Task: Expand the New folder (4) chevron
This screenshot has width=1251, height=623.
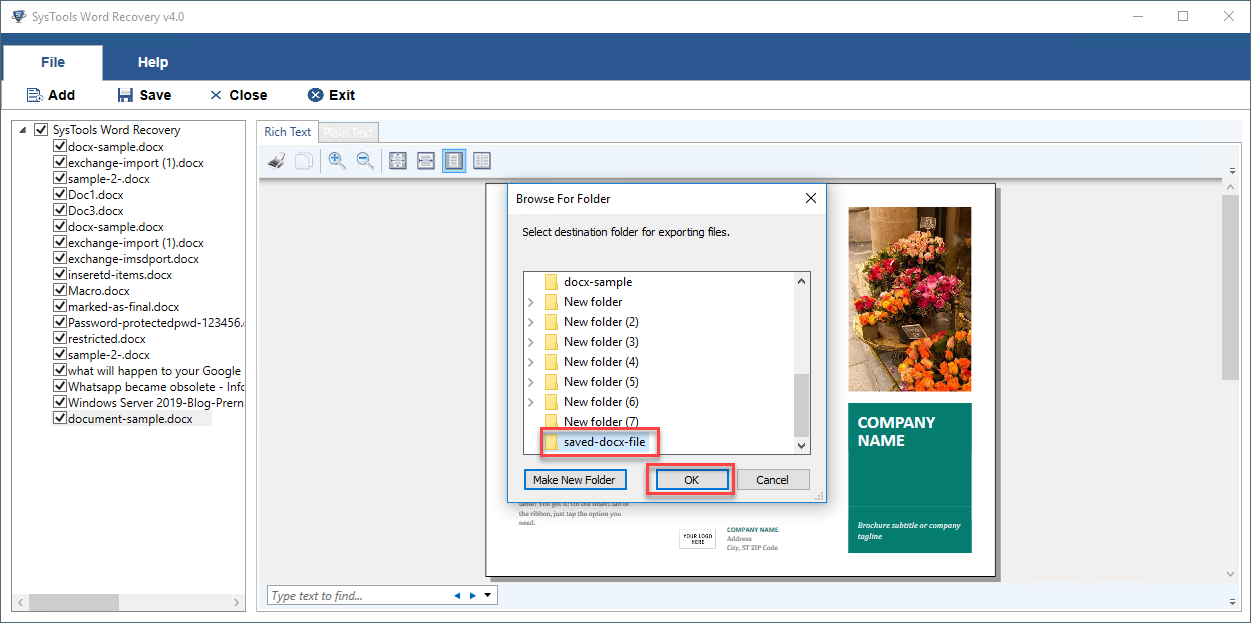Action: click(530, 361)
